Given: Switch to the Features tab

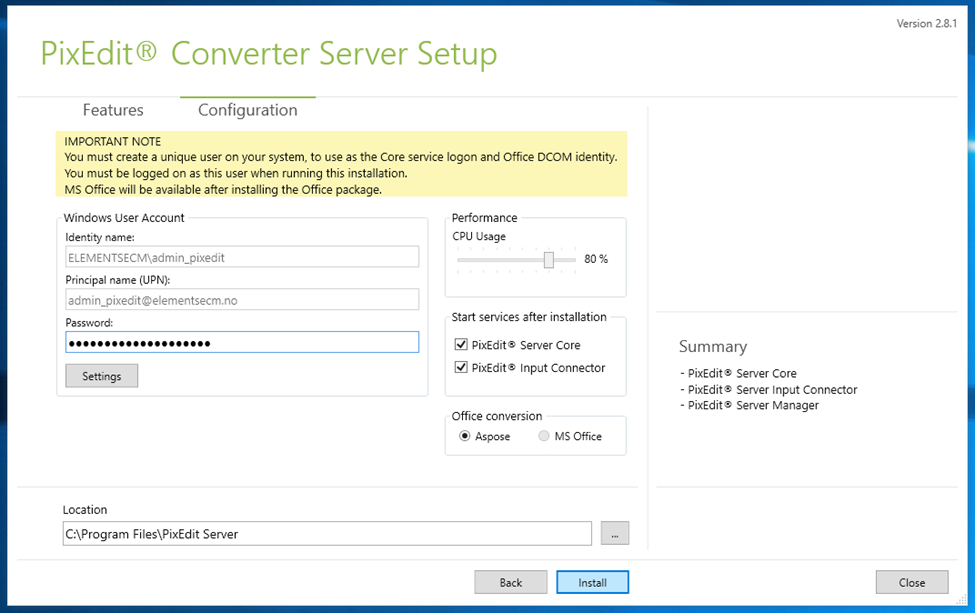Looking at the screenshot, I should coord(113,110).
